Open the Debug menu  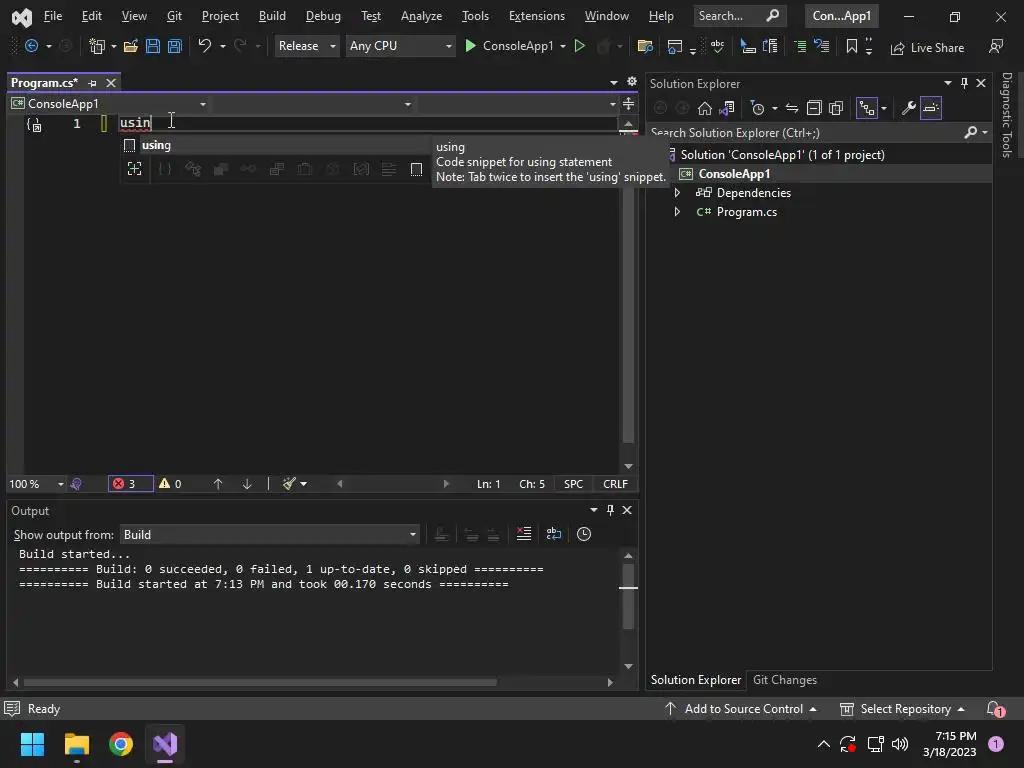pyautogui.click(x=323, y=16)
